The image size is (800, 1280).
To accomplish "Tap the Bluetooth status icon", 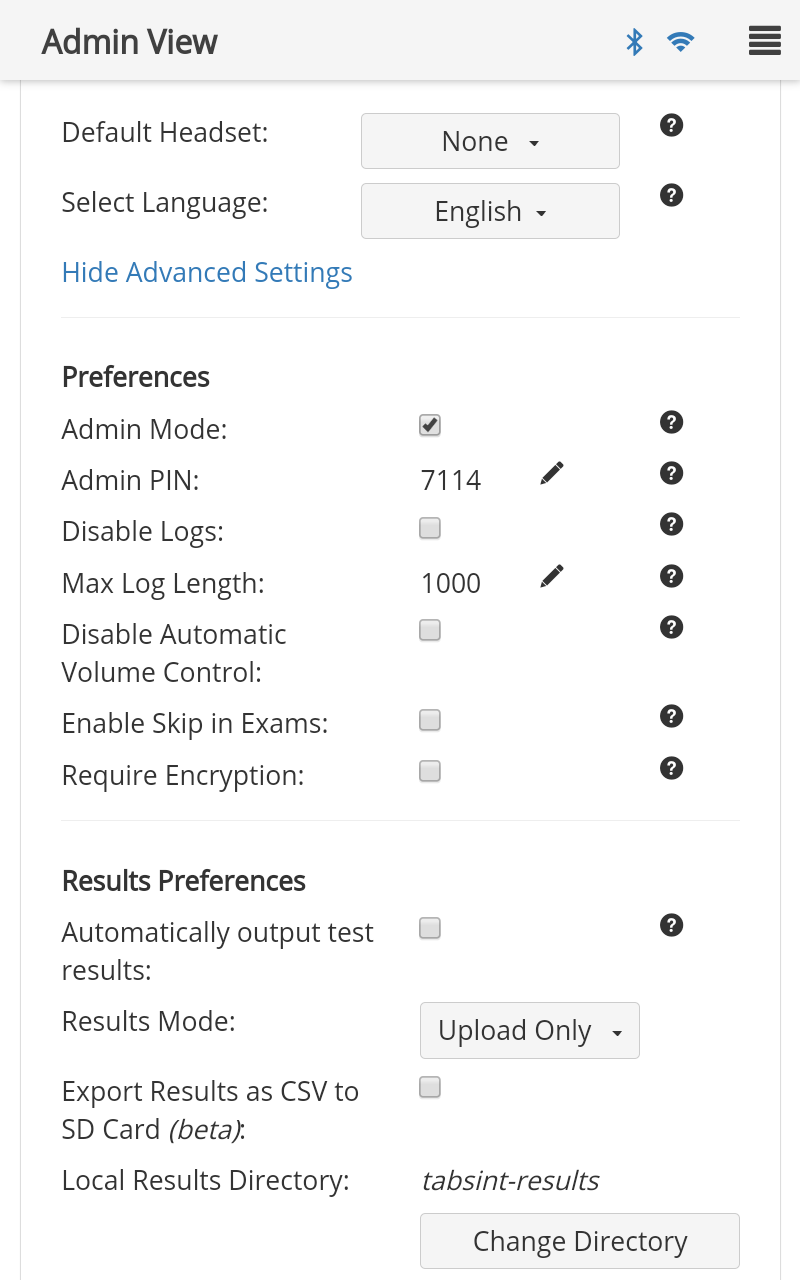I will (634, 41).
